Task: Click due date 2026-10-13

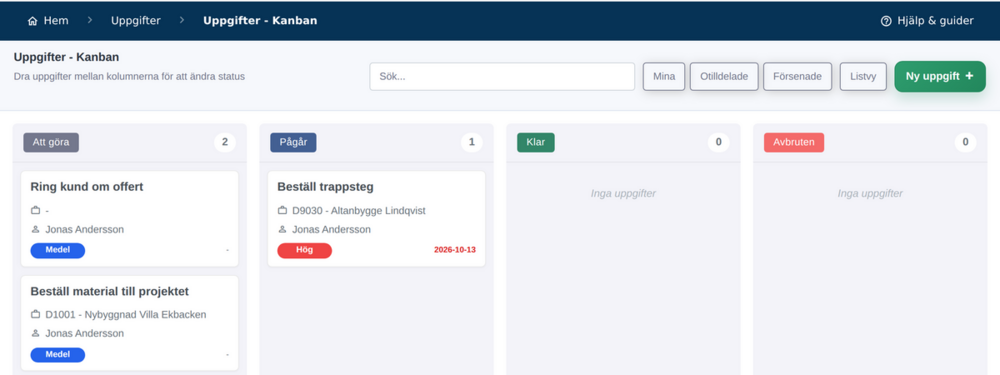Action: [x=455, y=250]
